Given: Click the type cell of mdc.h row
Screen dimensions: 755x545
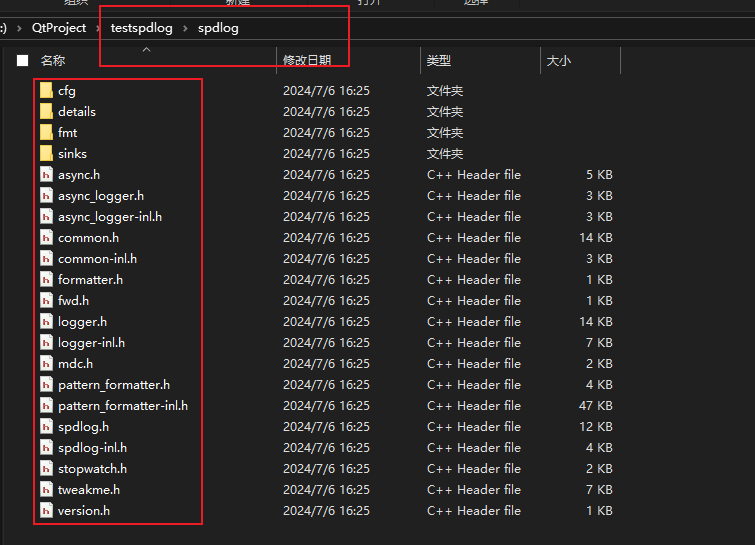Looking at the screenshot, I should click(x=474, y=364).
